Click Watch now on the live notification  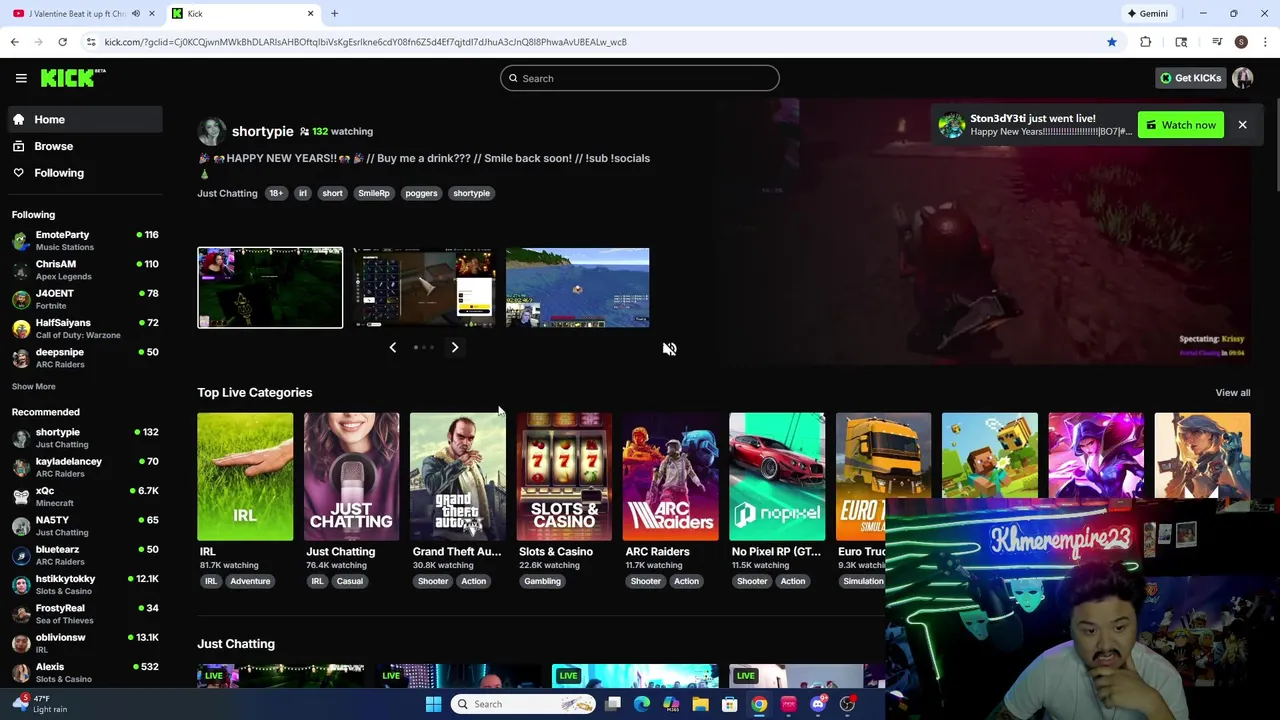point(1181,125)
